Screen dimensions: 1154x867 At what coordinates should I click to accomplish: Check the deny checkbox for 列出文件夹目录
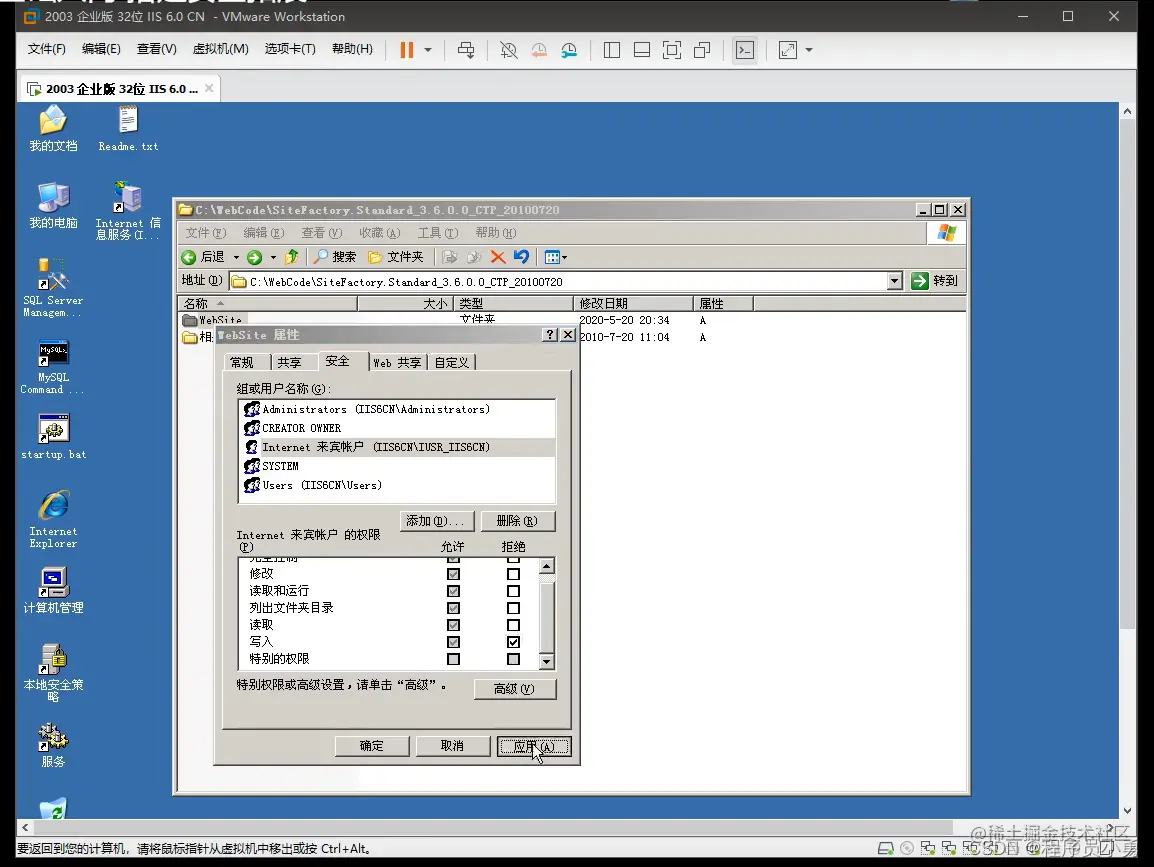513,608
